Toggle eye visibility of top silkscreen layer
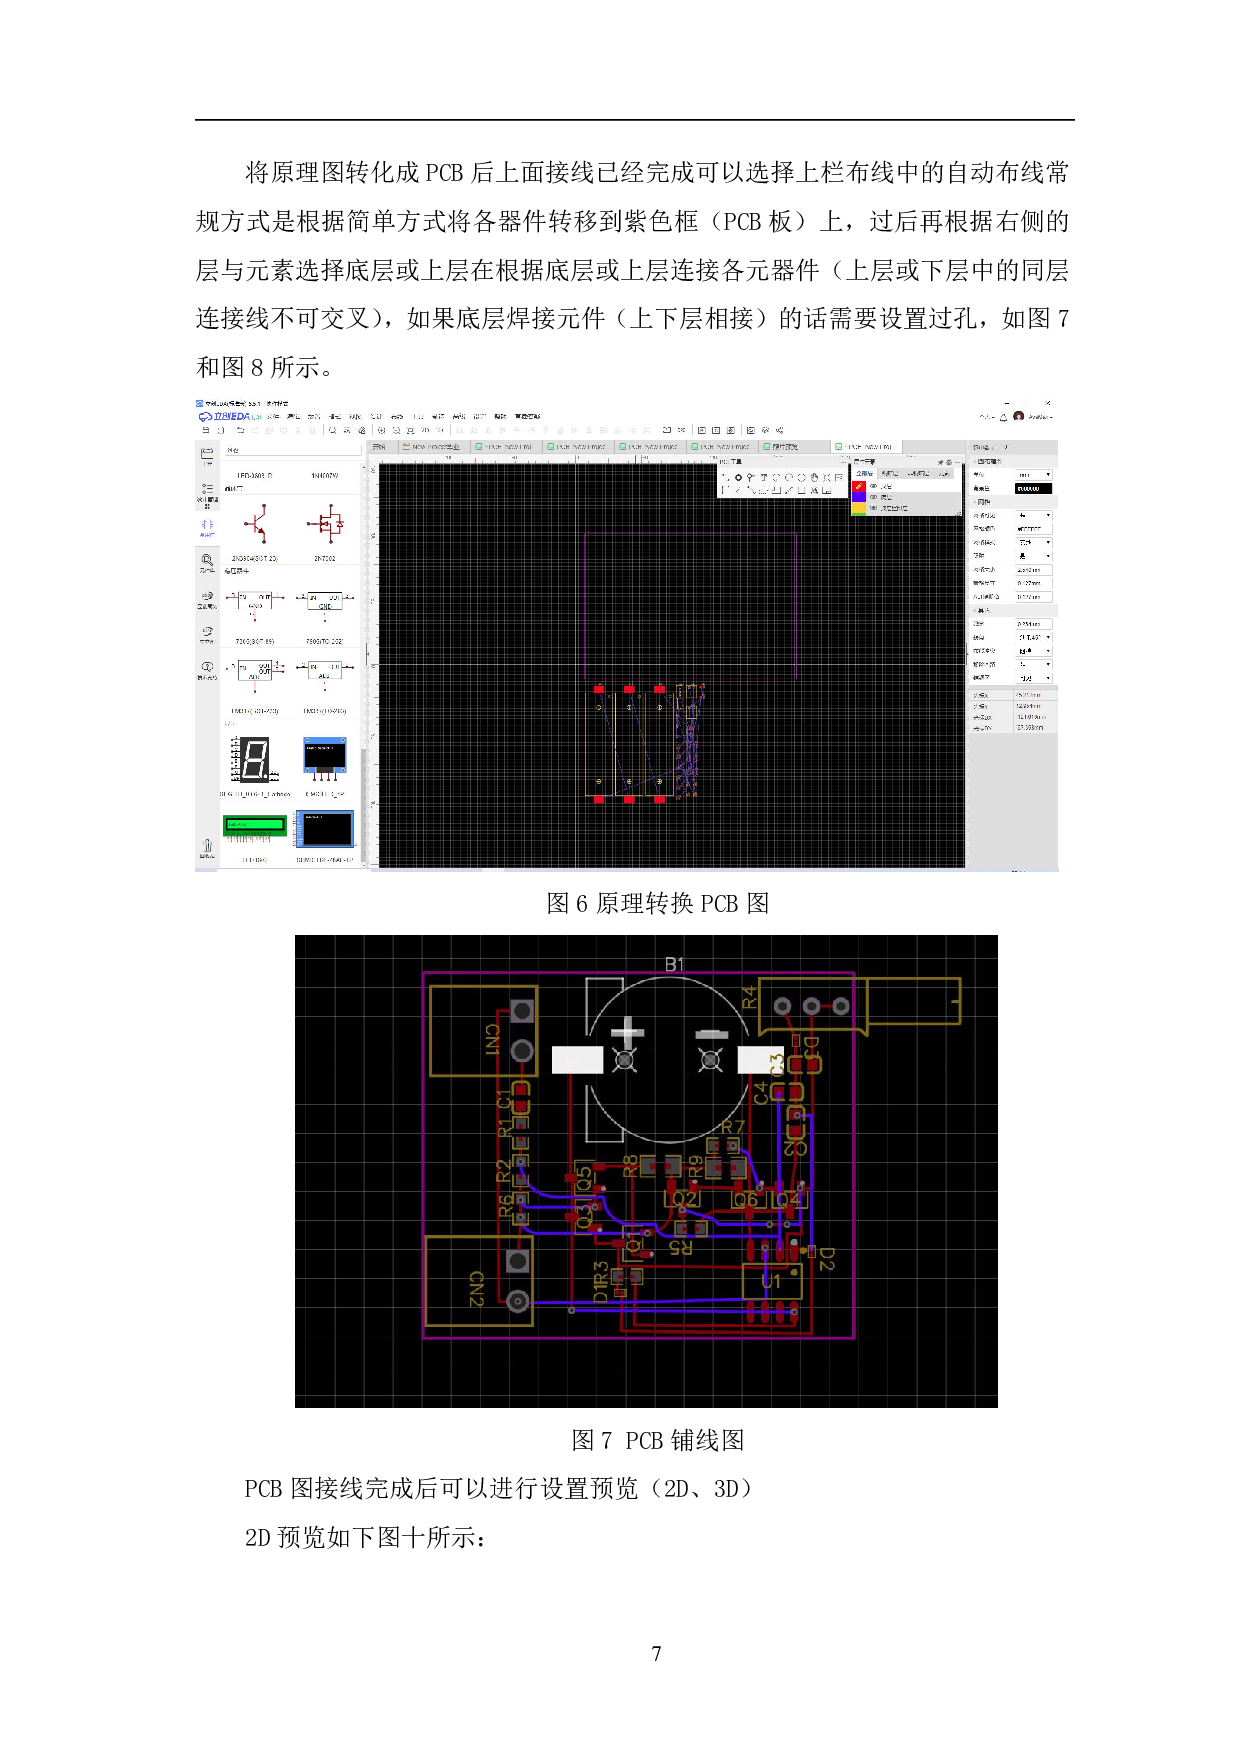 (873, 508)
